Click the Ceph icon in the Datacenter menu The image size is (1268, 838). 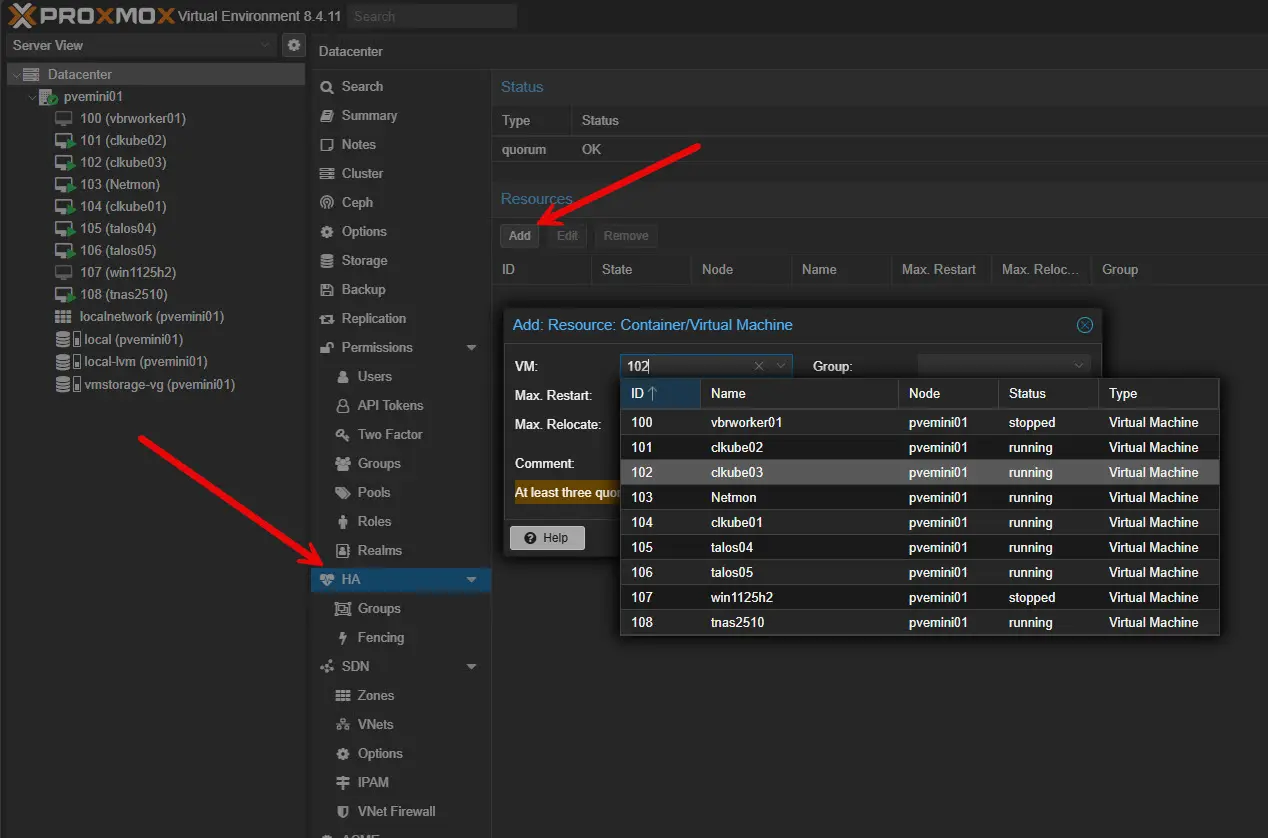(x=327, y=203)
